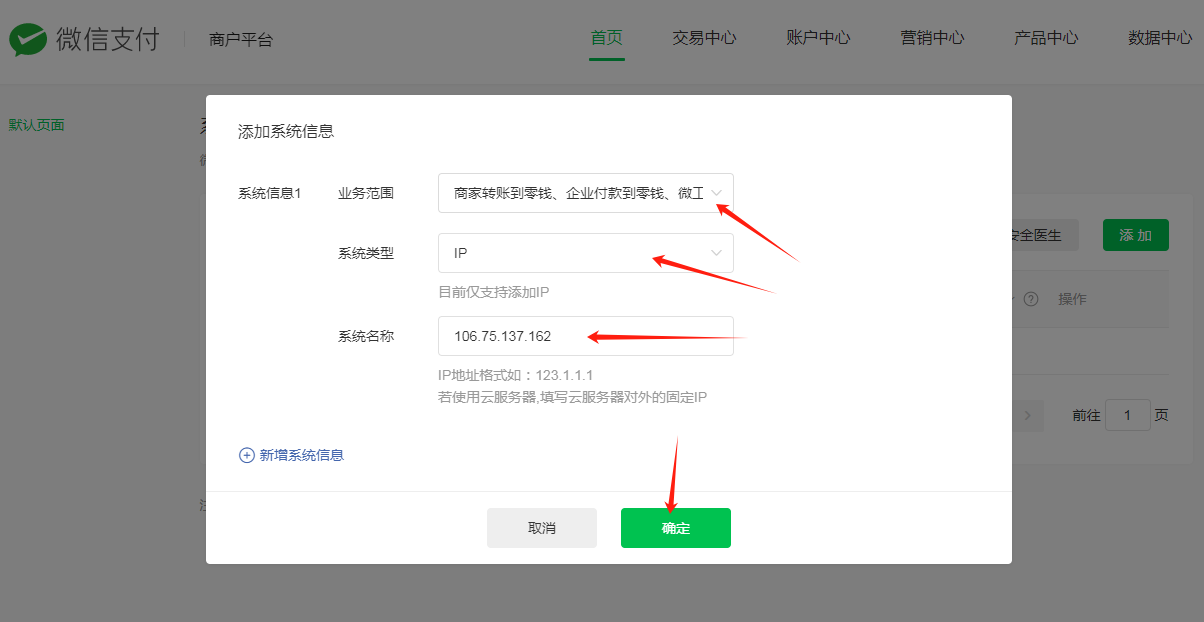The height and width of the screenshot is (622, 1204).
Task: Click the 操作 column header
Action: [x=1072, y=299]
